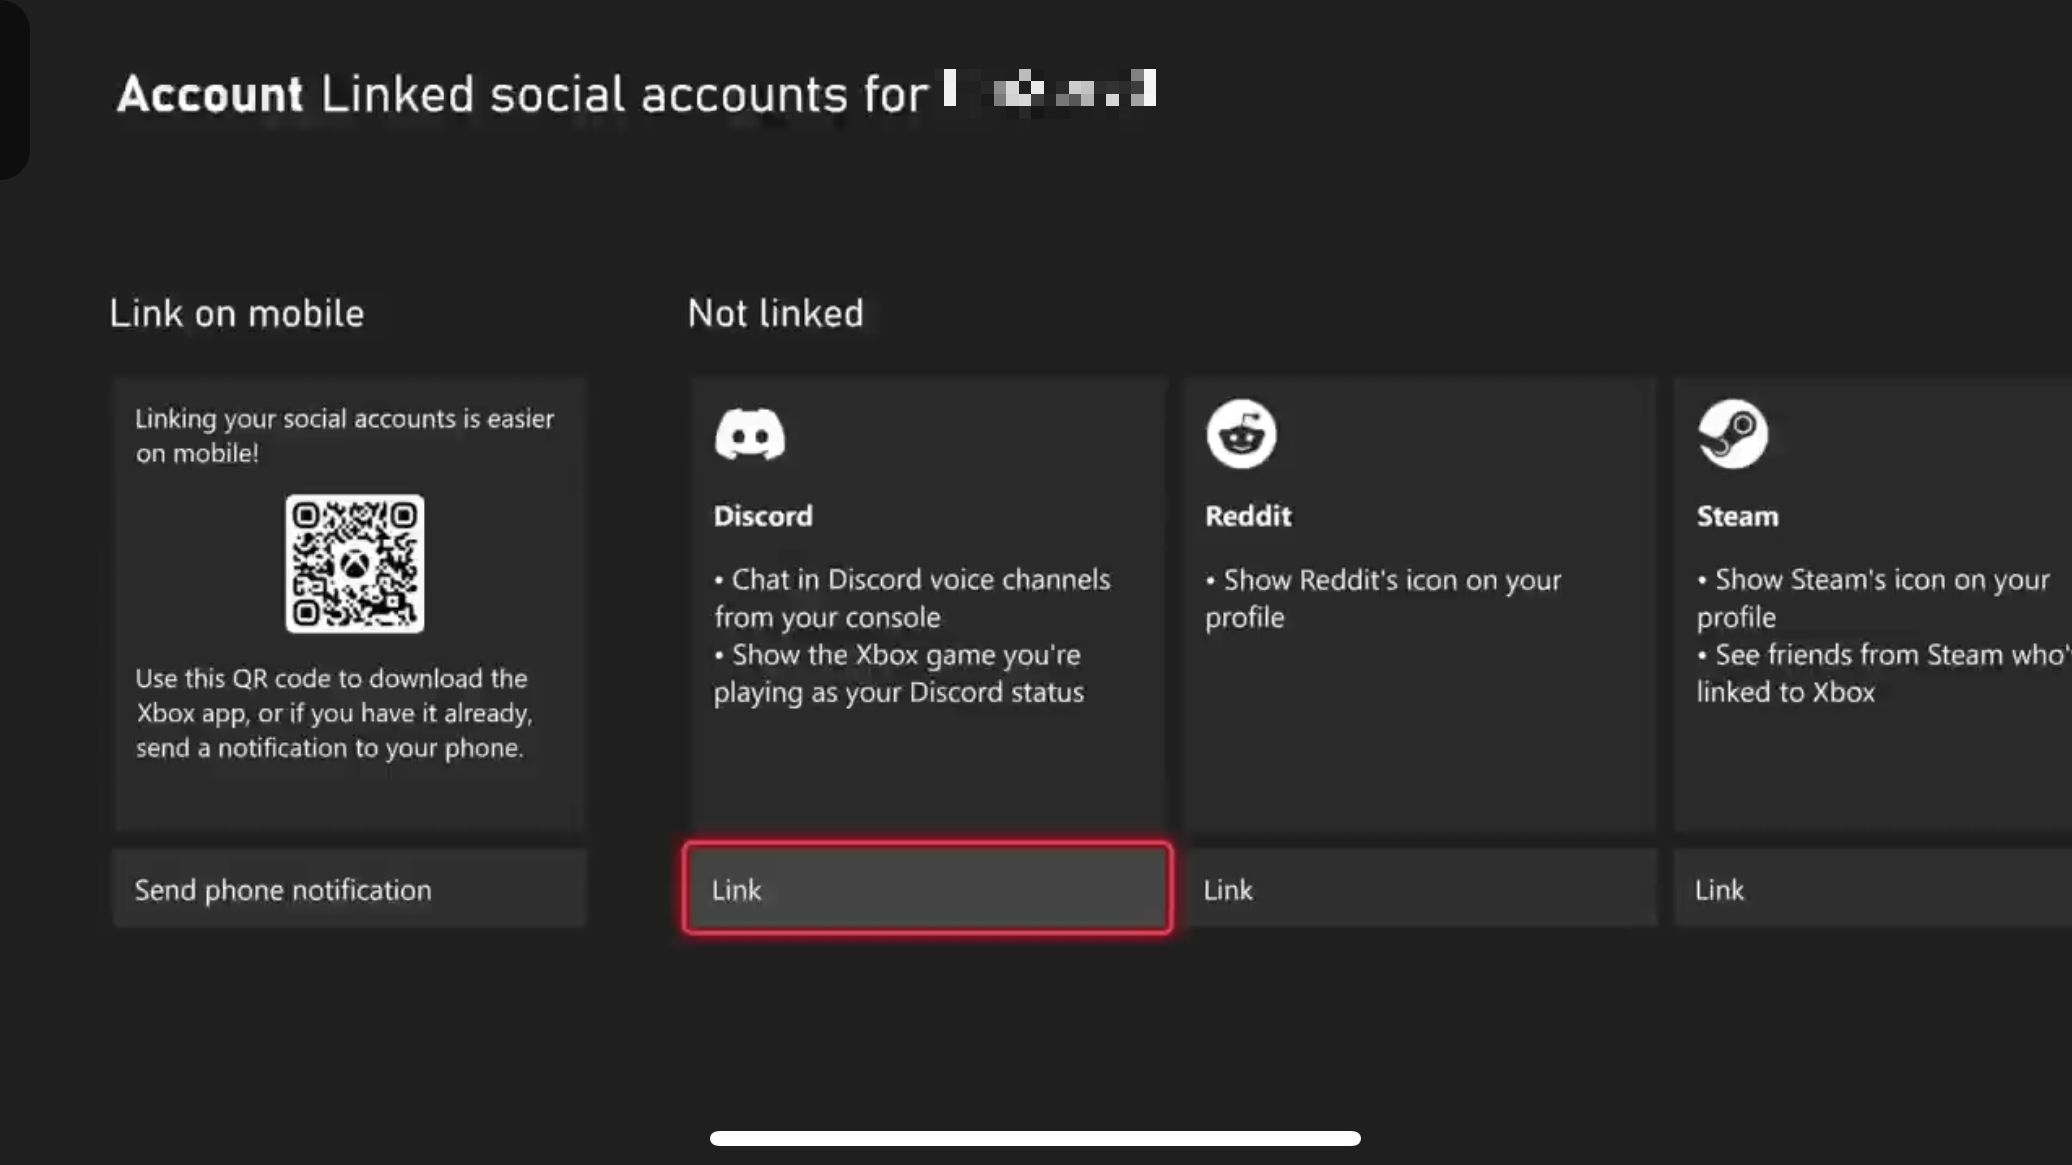
Task: Click the Xbox logo inside the QR code
Action: (356, 563)
